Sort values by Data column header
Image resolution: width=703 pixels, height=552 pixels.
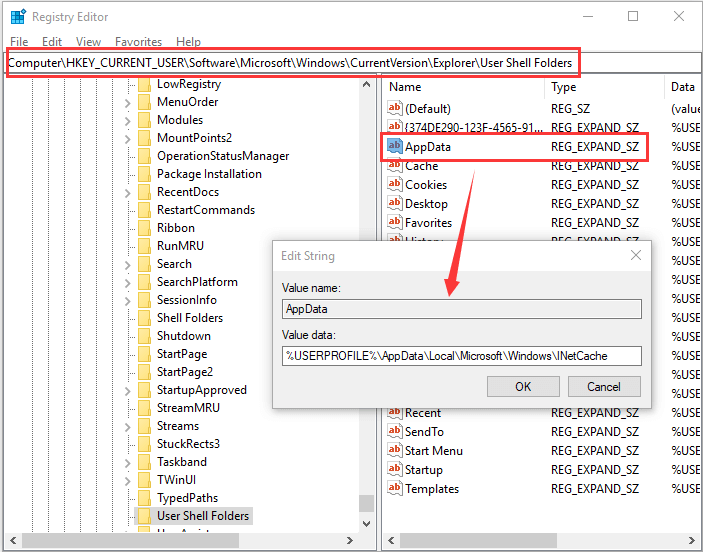tap(683, 87)
